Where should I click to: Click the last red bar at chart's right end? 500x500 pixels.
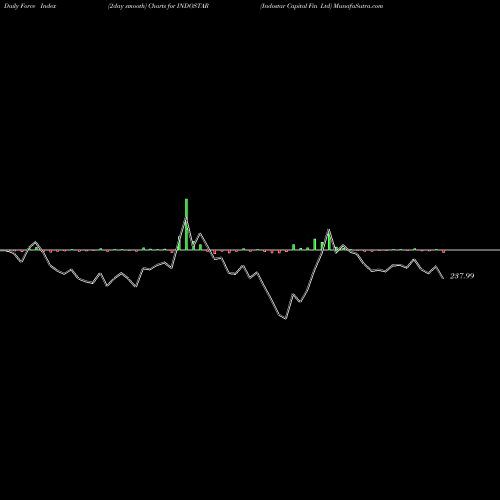(444, 251)
